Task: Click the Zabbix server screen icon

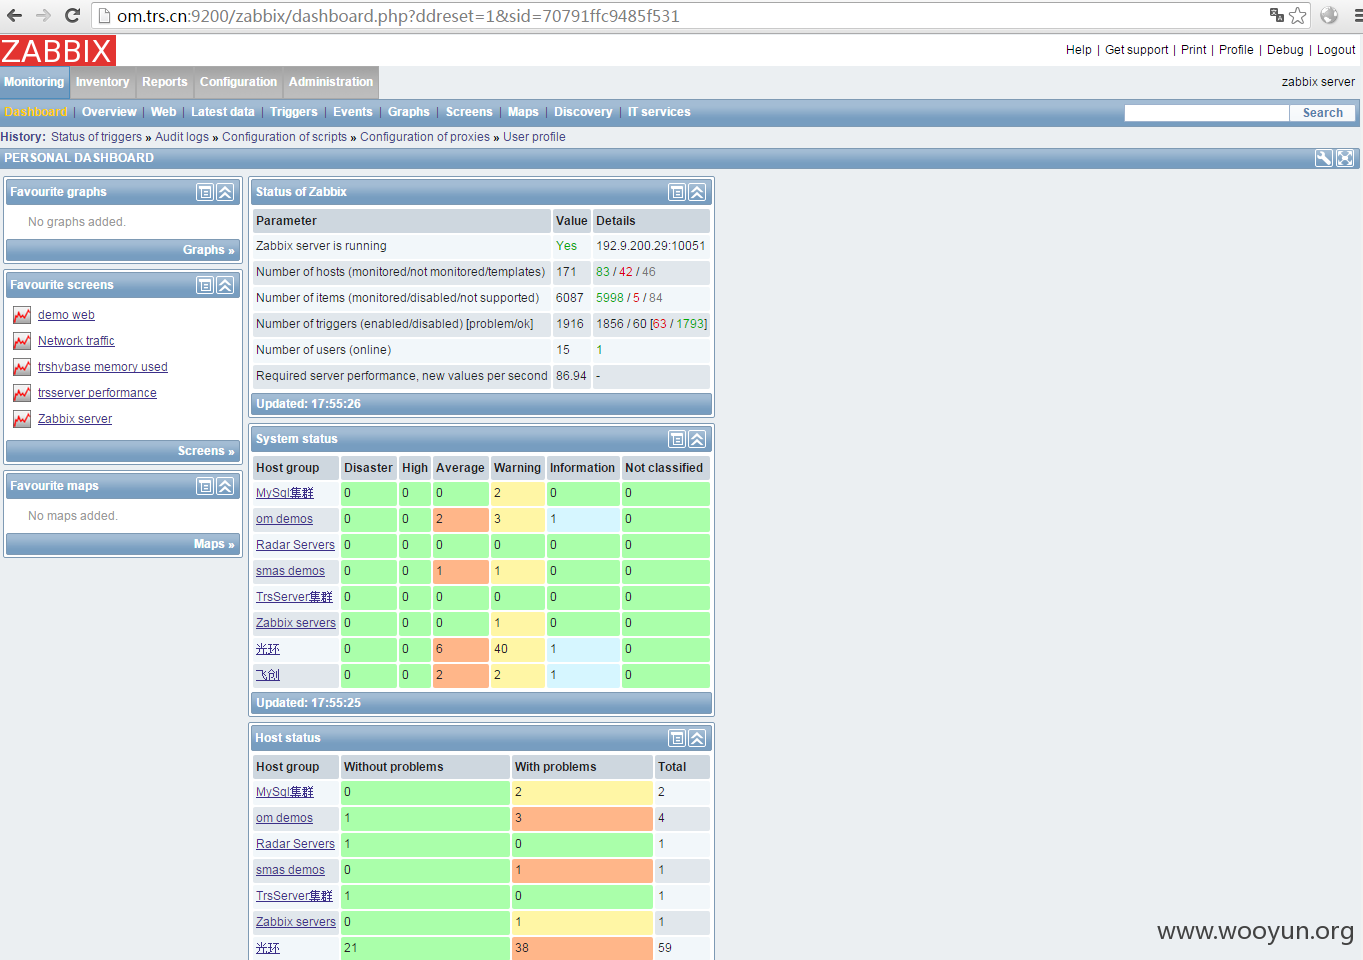Action: tap(22, 419)
